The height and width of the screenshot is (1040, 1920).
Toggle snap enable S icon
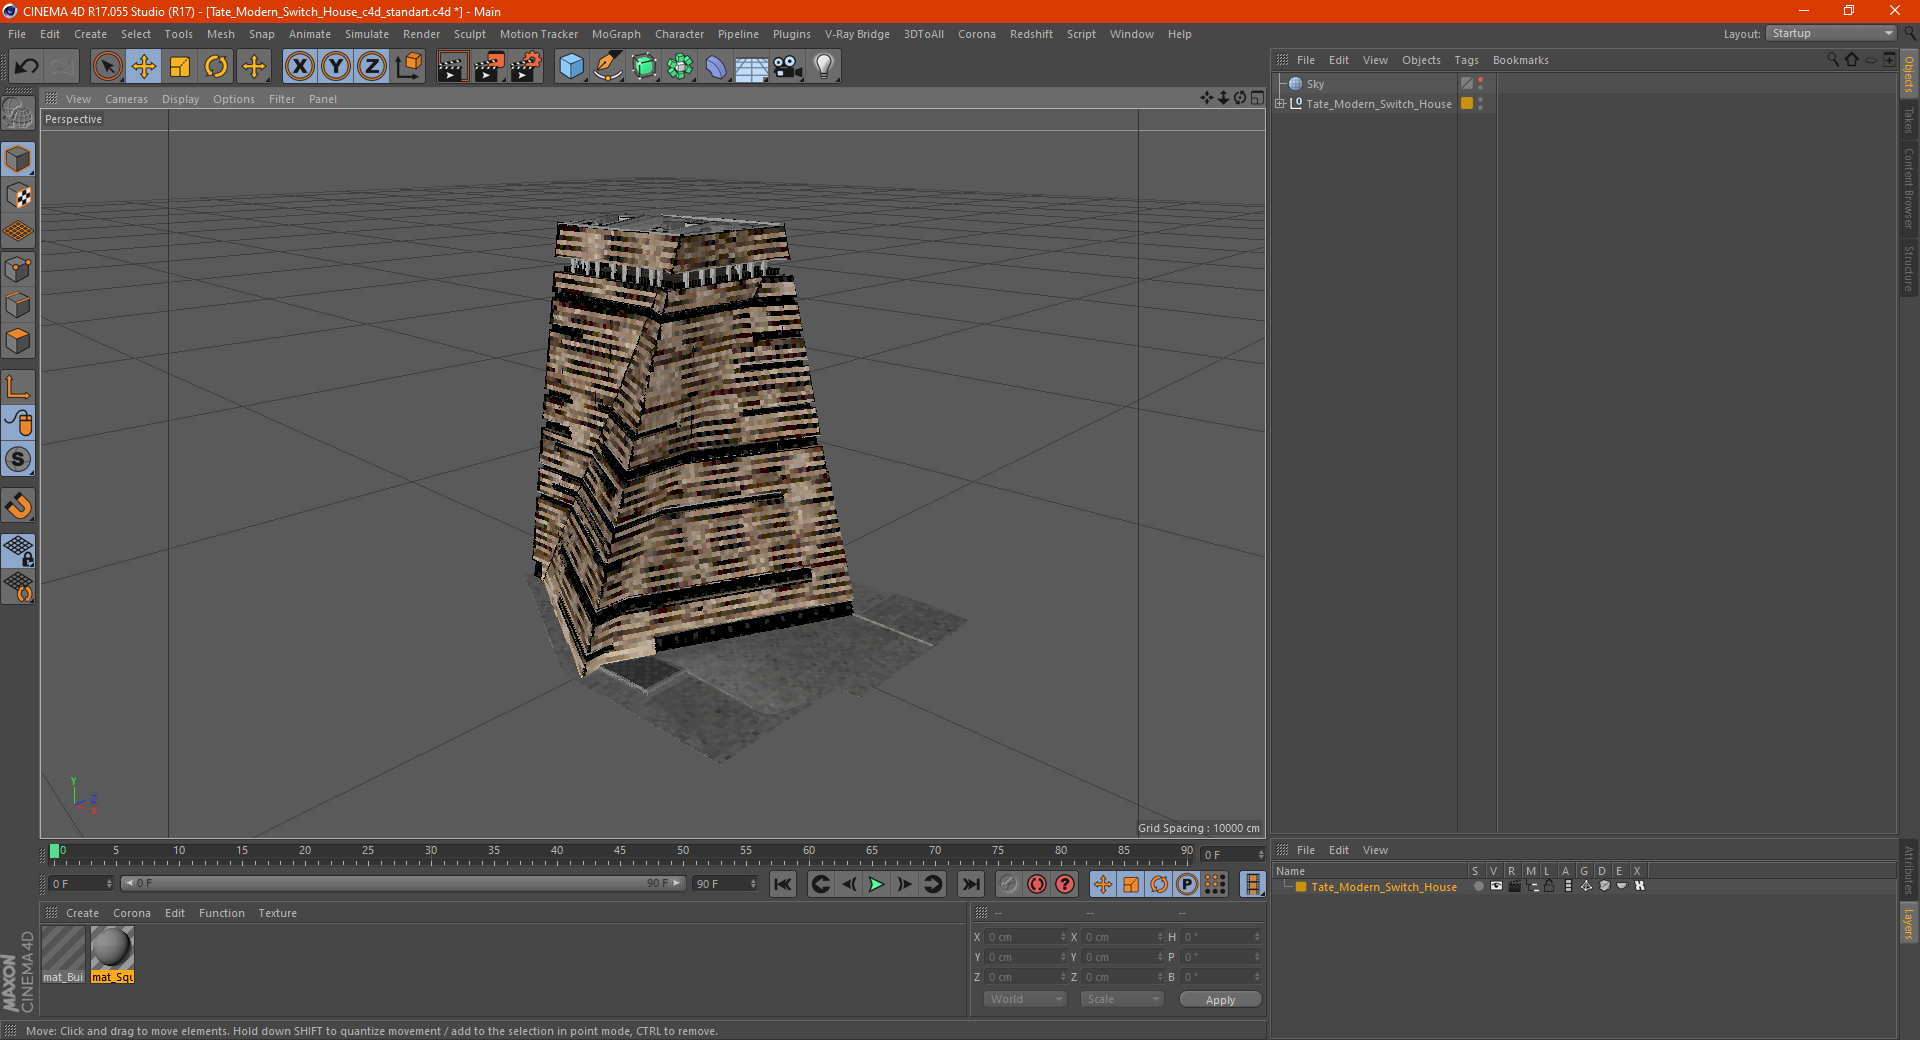tap(18, 459)
